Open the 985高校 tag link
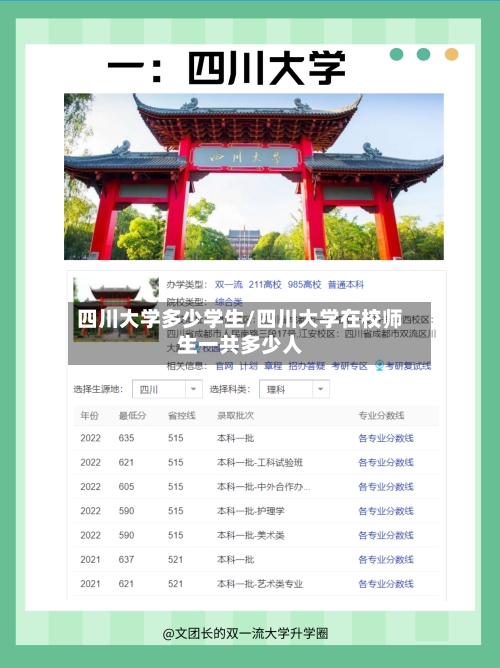Screen dimensions: 500x668 click(304, 285)
